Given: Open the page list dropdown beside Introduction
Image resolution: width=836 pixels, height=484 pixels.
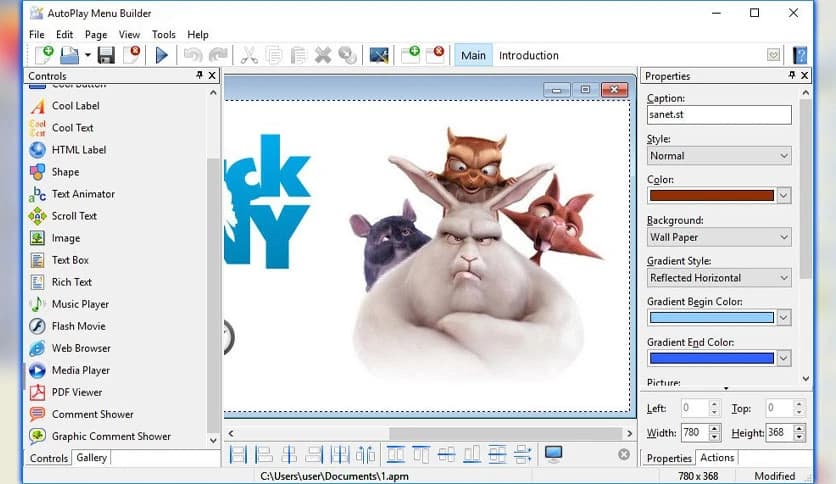Looking at the screenshot, I should click(x=774, y=55).
